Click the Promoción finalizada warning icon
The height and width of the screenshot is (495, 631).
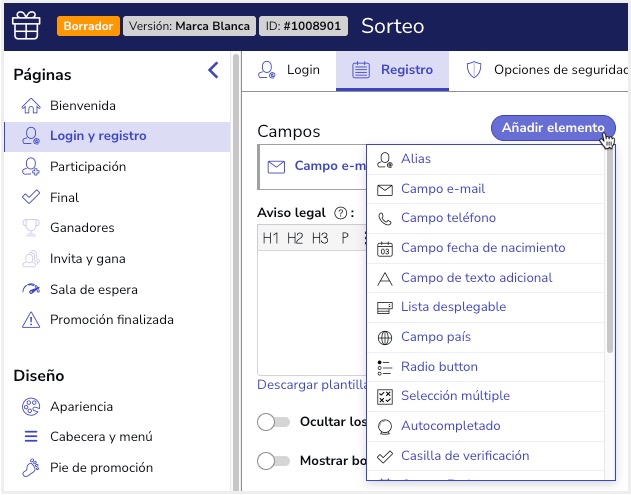[31, 320]
